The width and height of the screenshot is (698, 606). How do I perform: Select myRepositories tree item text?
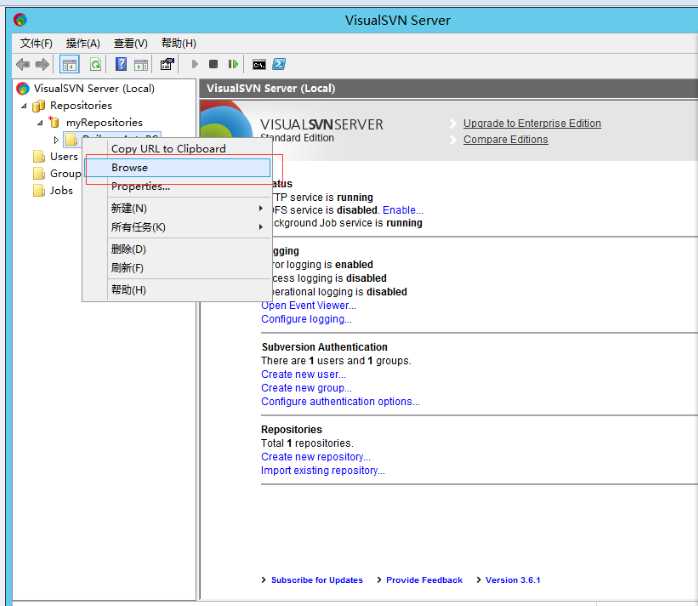(x=104, y=122)
